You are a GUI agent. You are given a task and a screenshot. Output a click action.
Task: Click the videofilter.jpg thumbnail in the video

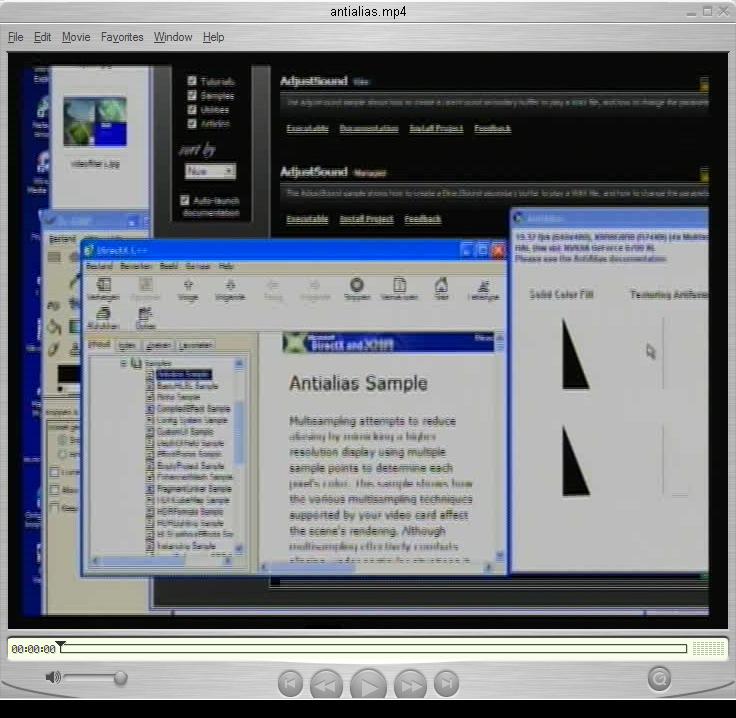point(95,122)
